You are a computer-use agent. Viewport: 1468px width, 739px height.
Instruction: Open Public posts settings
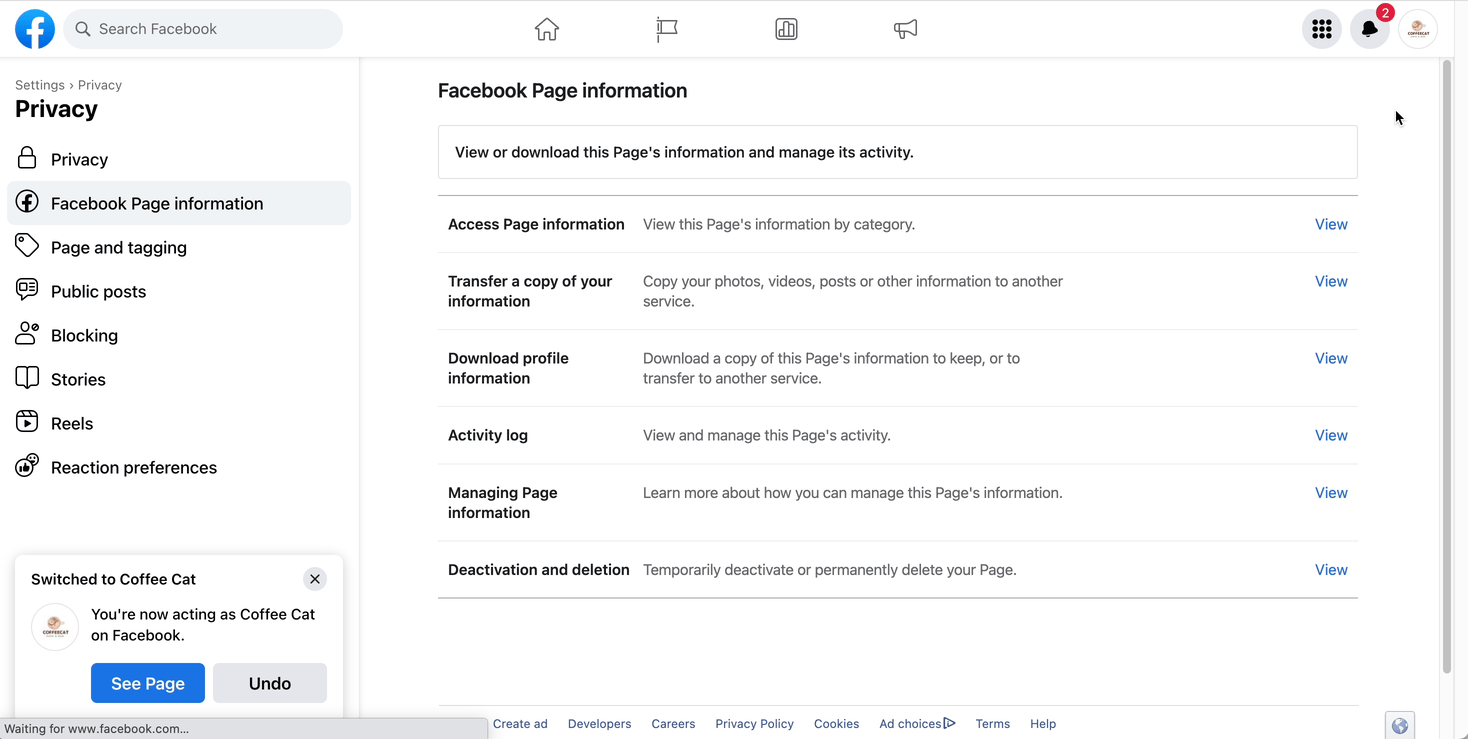[x=179, y=291]
